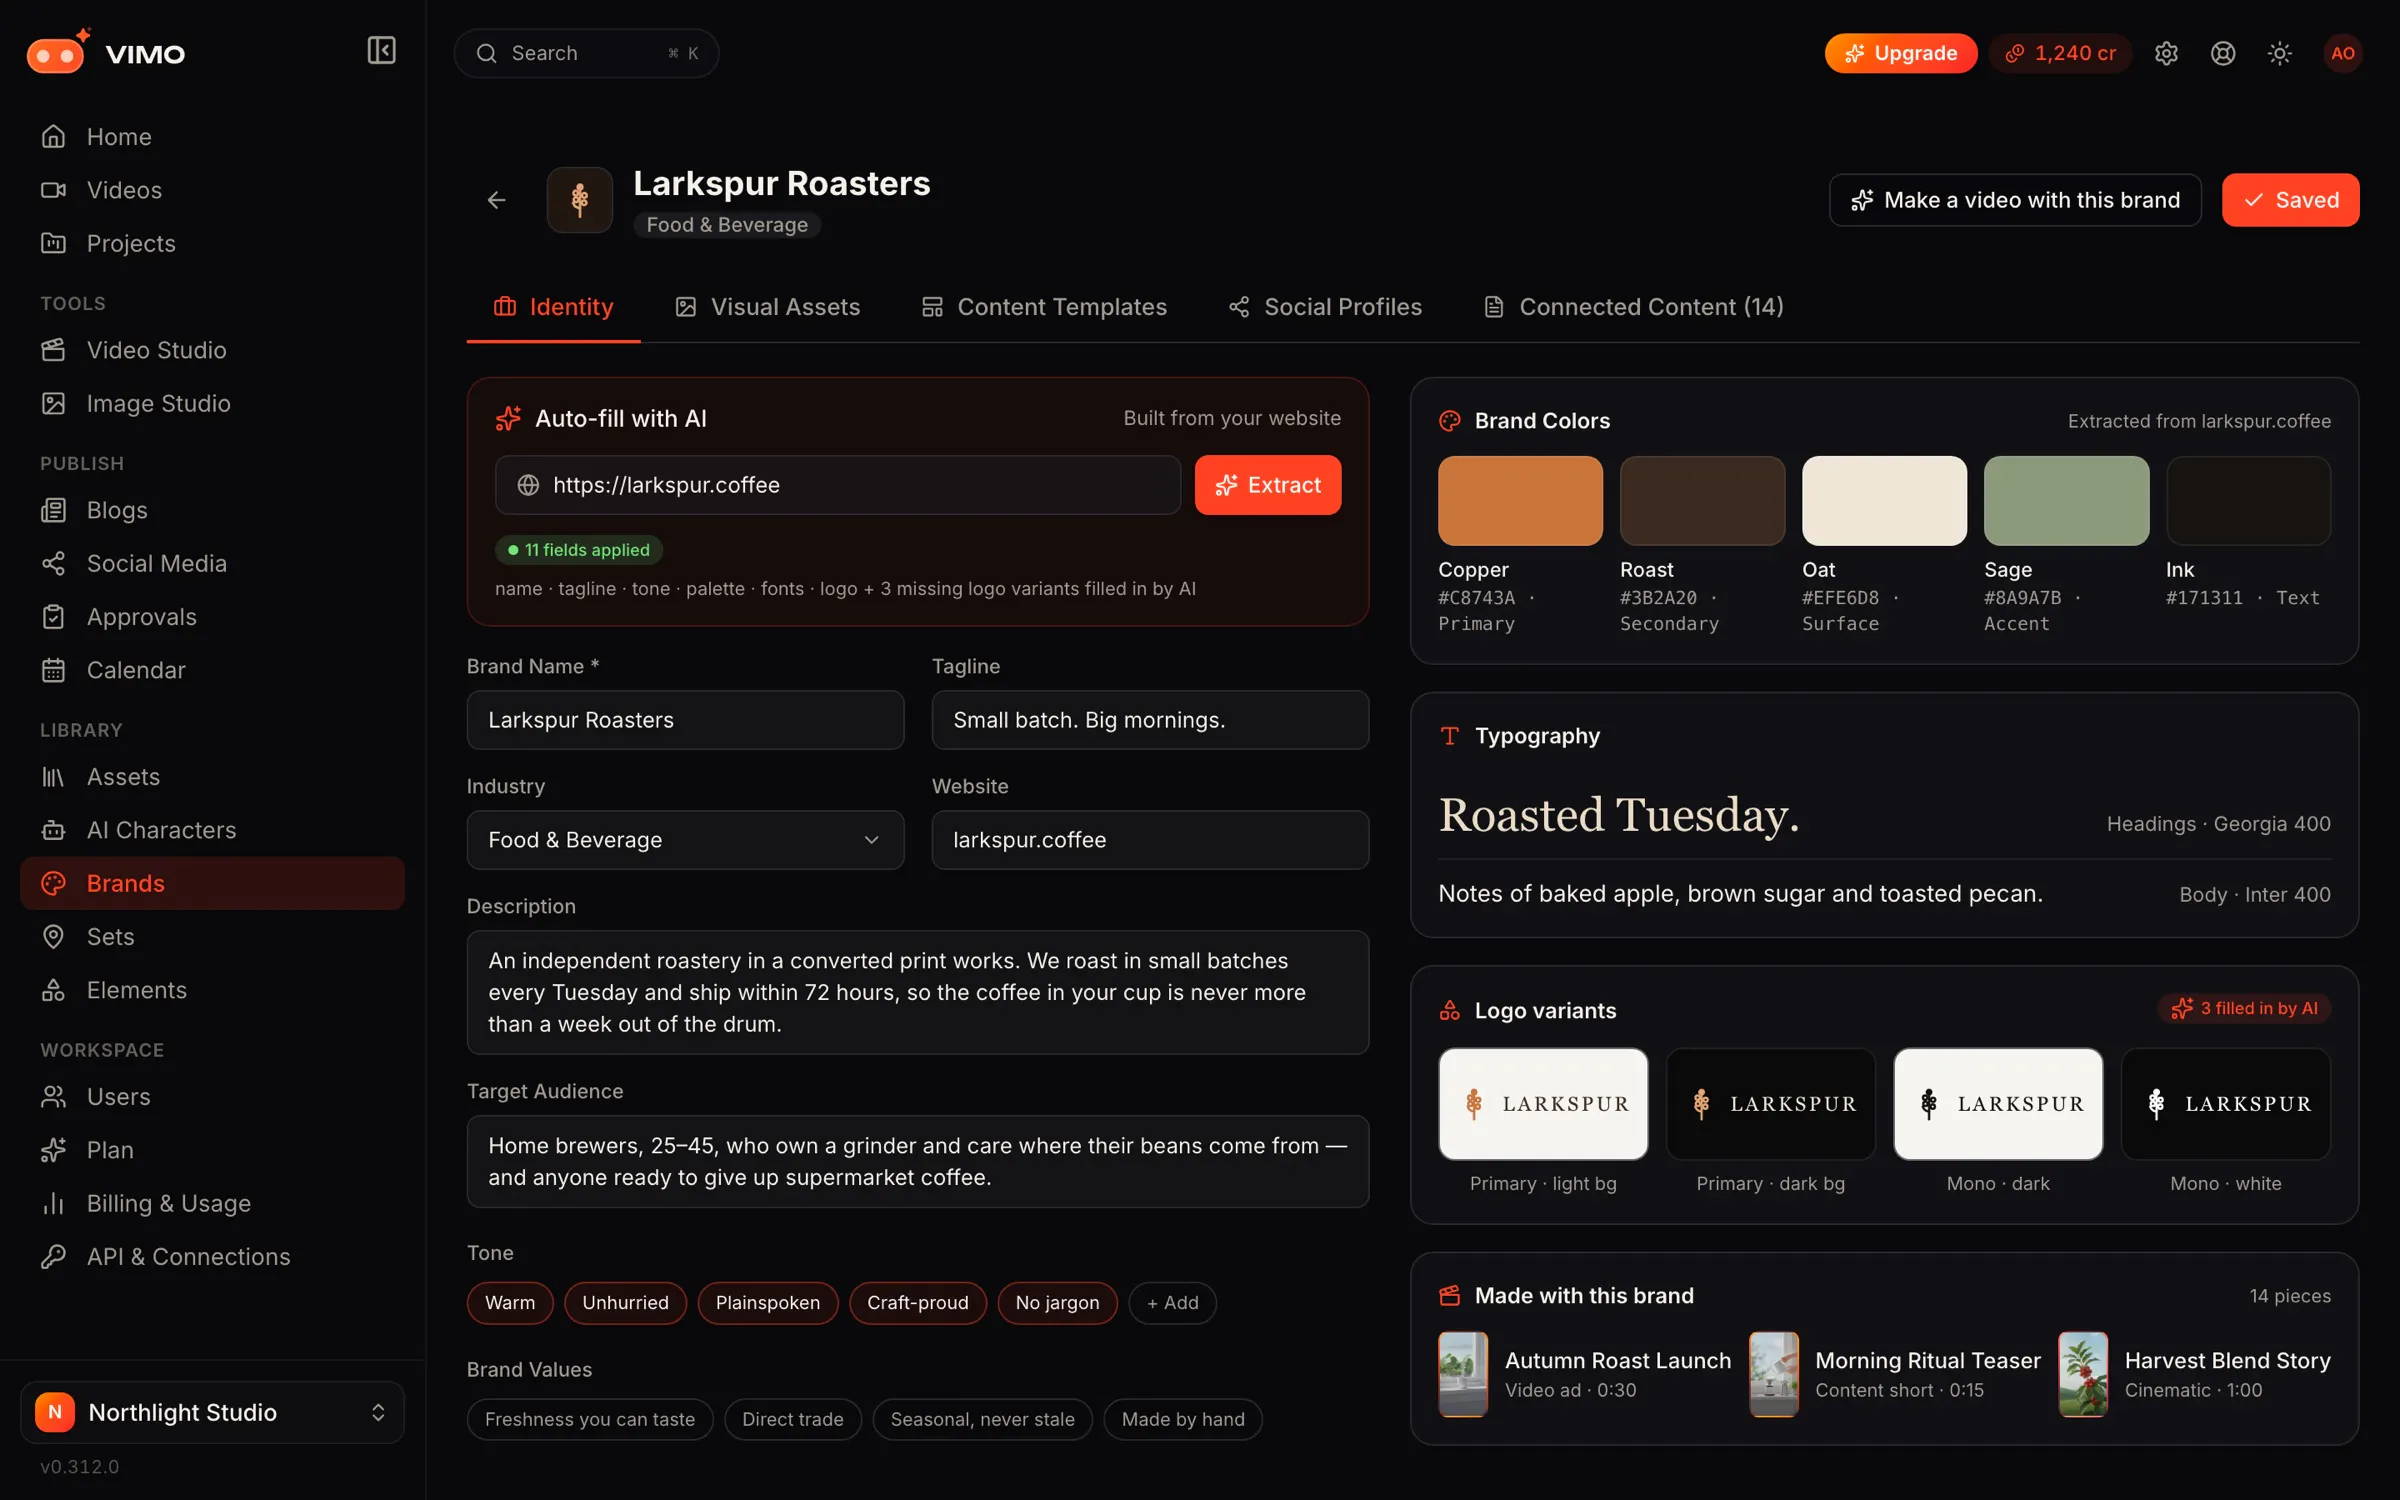Open the settings gear icon
The image size is (2400, 1500).
tap(2166, 53)
